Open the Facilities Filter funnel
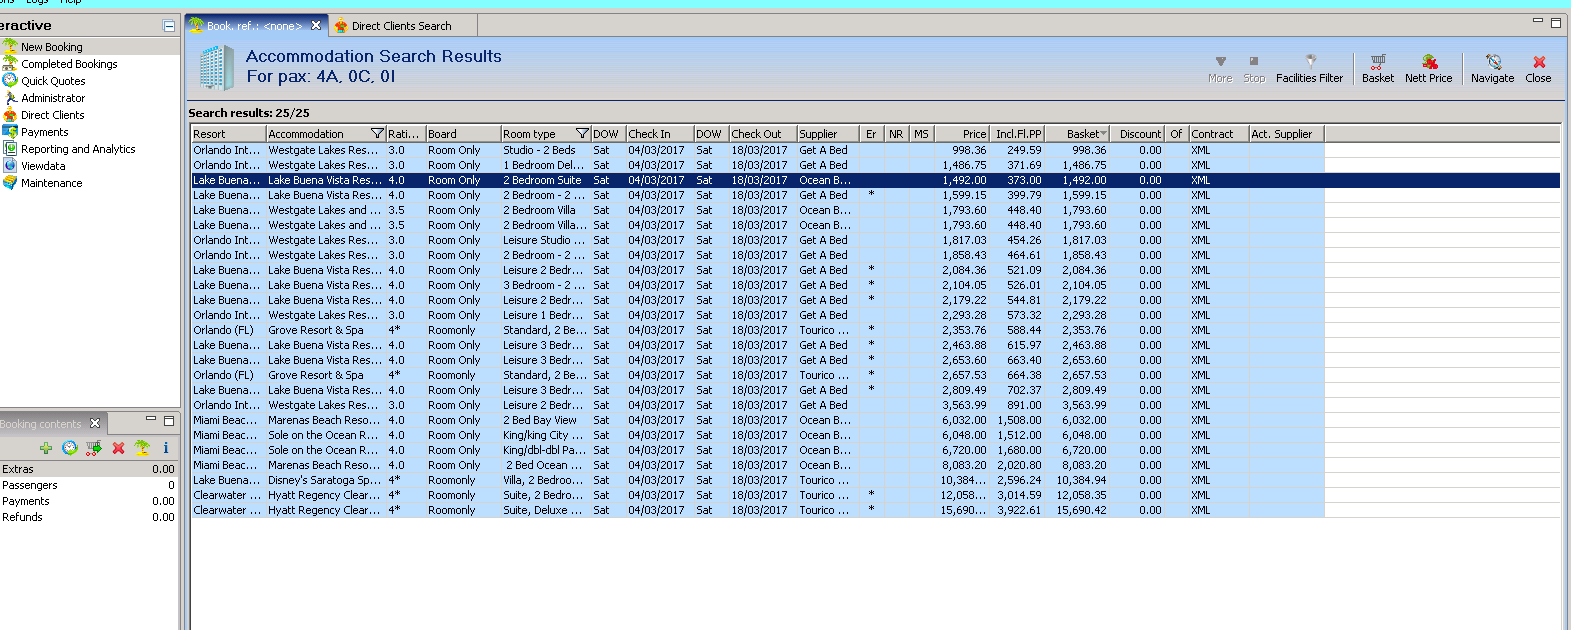Viewport: 1571px width, 630px height. (x=1309, y=69)
